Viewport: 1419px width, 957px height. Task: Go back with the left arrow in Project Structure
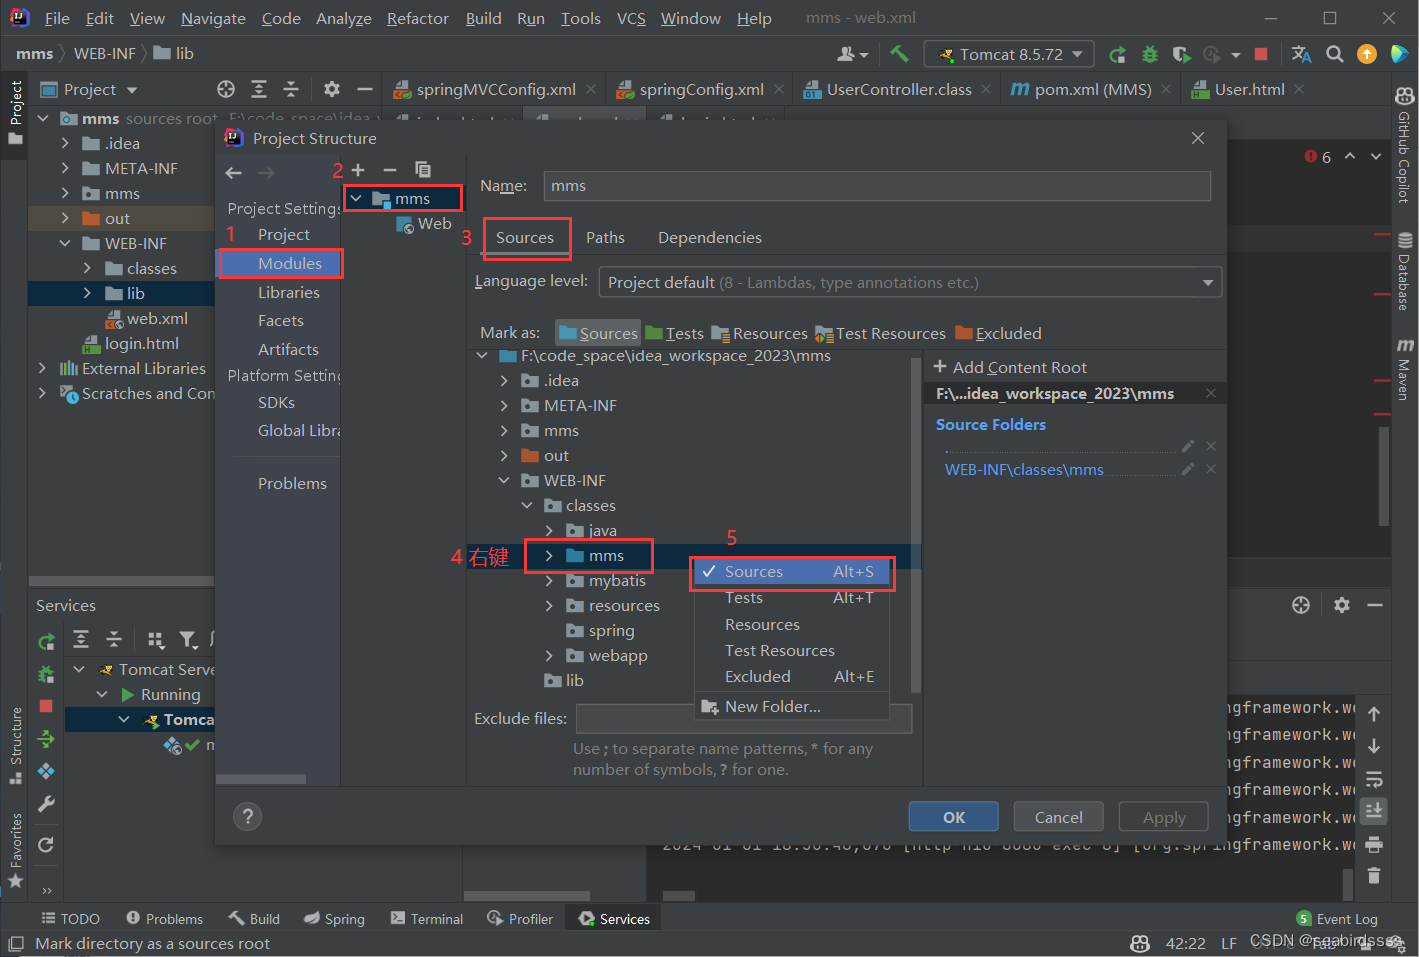[234, 173]
